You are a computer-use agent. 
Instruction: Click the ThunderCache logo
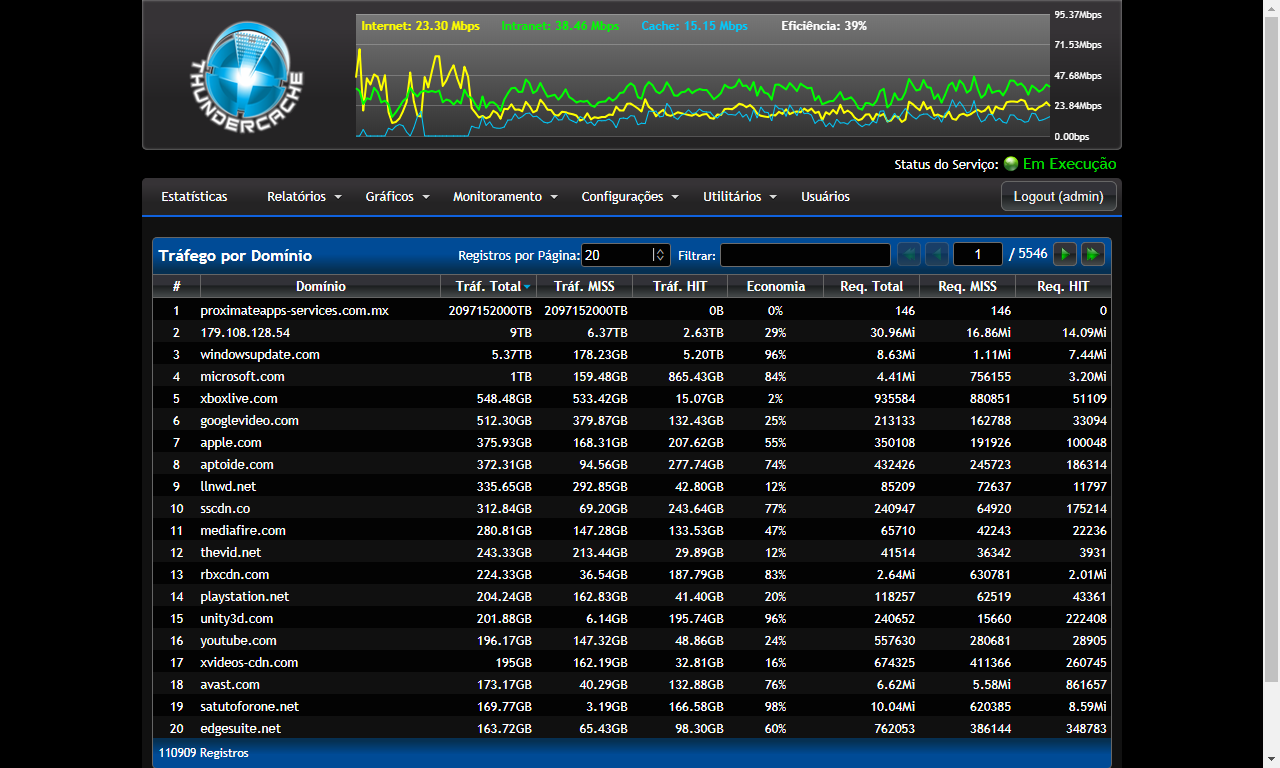(x=247, y=75)
